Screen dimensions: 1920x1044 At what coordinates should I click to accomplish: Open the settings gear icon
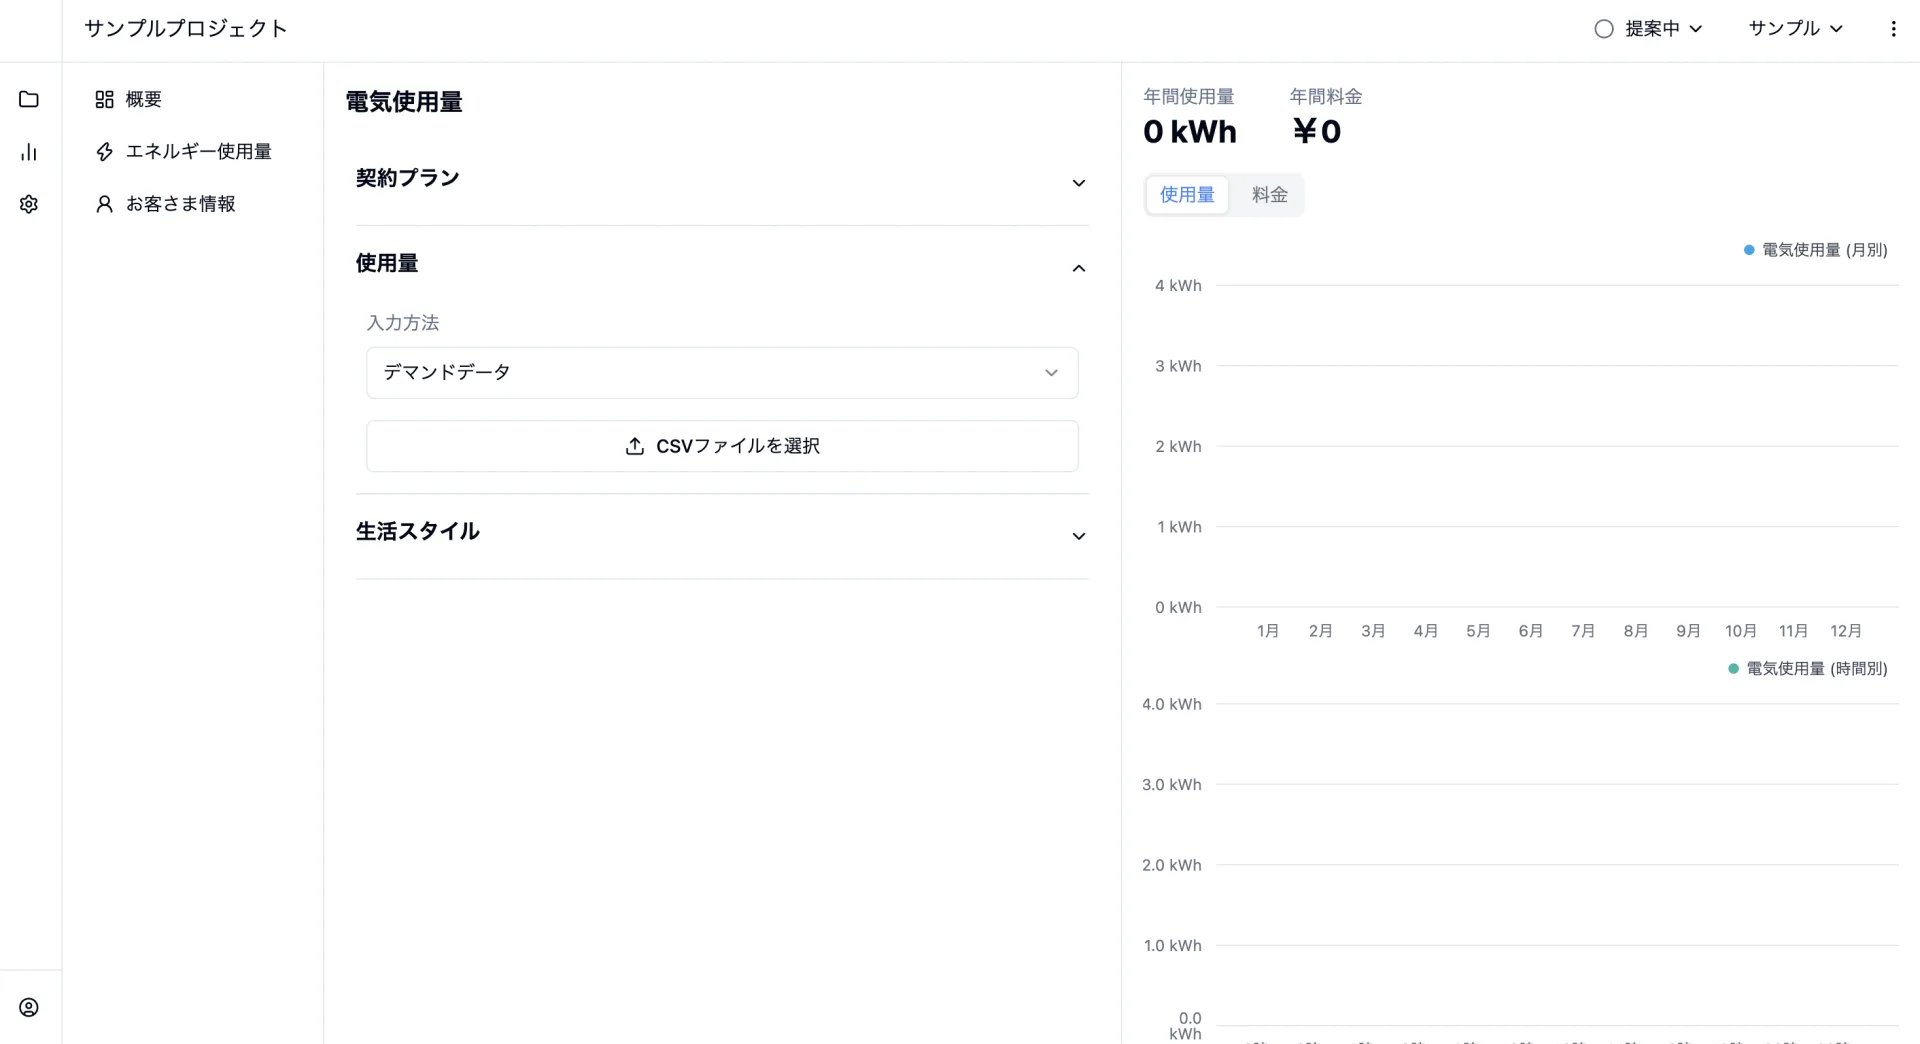point(29,204)
